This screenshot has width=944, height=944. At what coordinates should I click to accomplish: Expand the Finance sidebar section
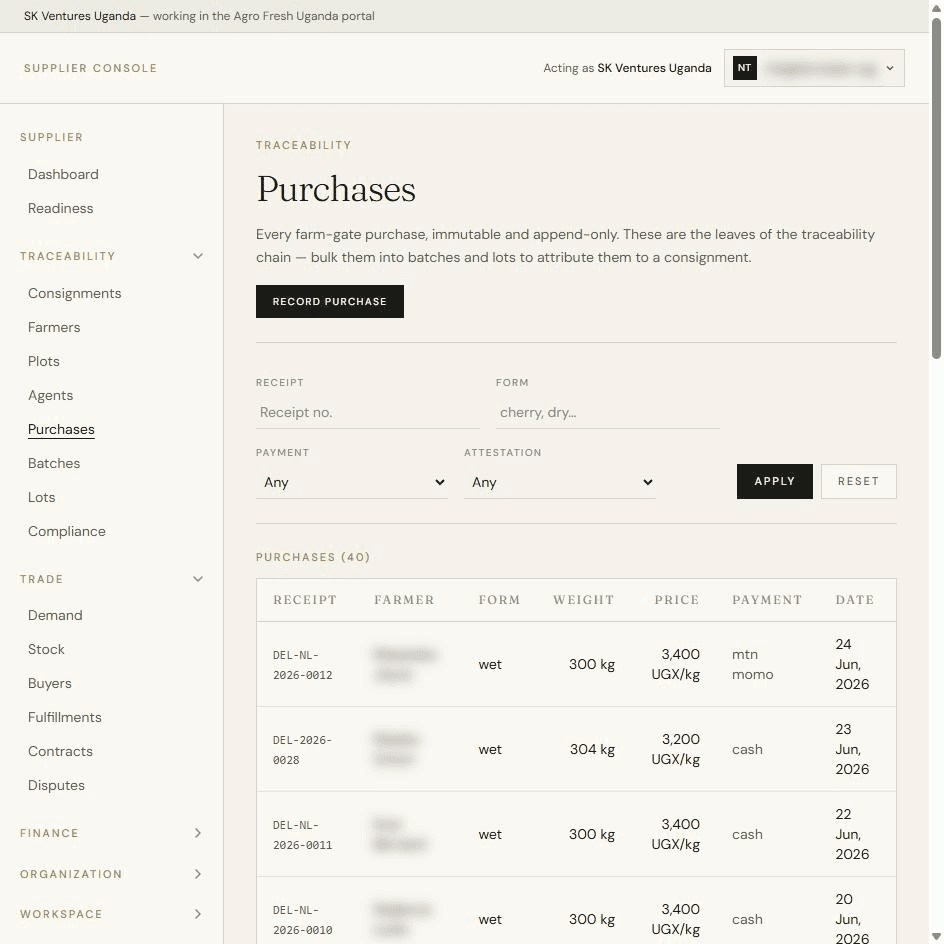[x=197, y=833]
